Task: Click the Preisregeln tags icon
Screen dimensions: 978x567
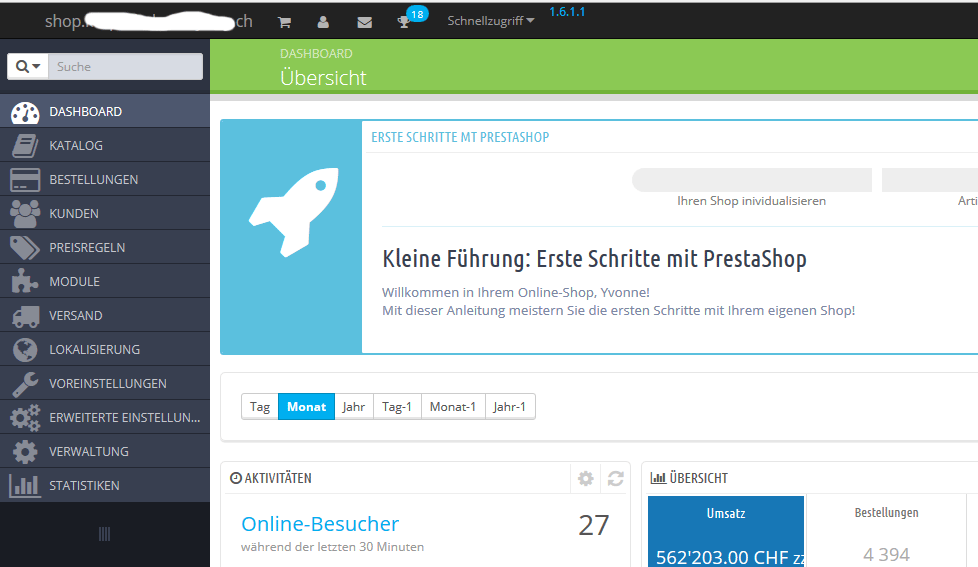Action: tap(25, 248)
